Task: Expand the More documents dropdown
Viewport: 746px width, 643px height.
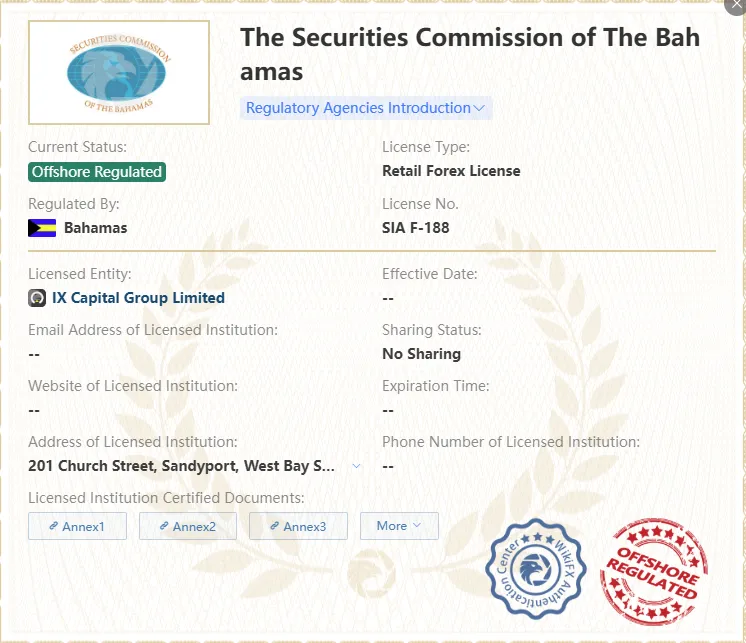Action: tap(399, 526)
